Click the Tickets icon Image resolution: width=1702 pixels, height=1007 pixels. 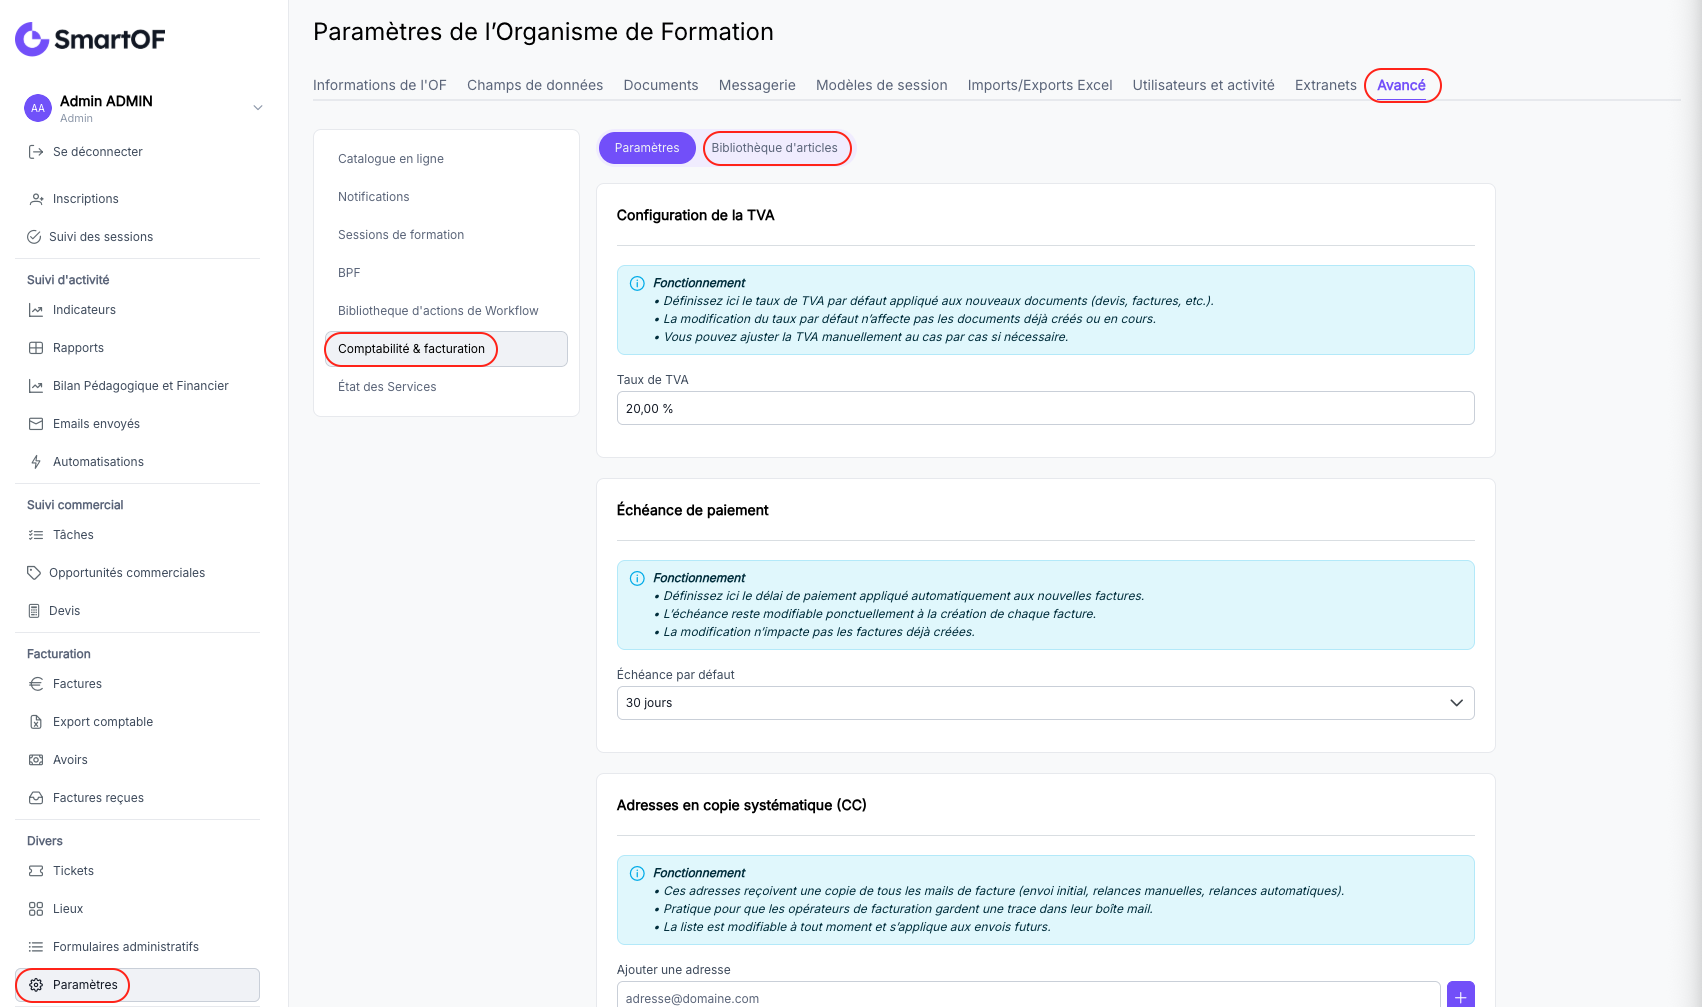coord(36,871)
